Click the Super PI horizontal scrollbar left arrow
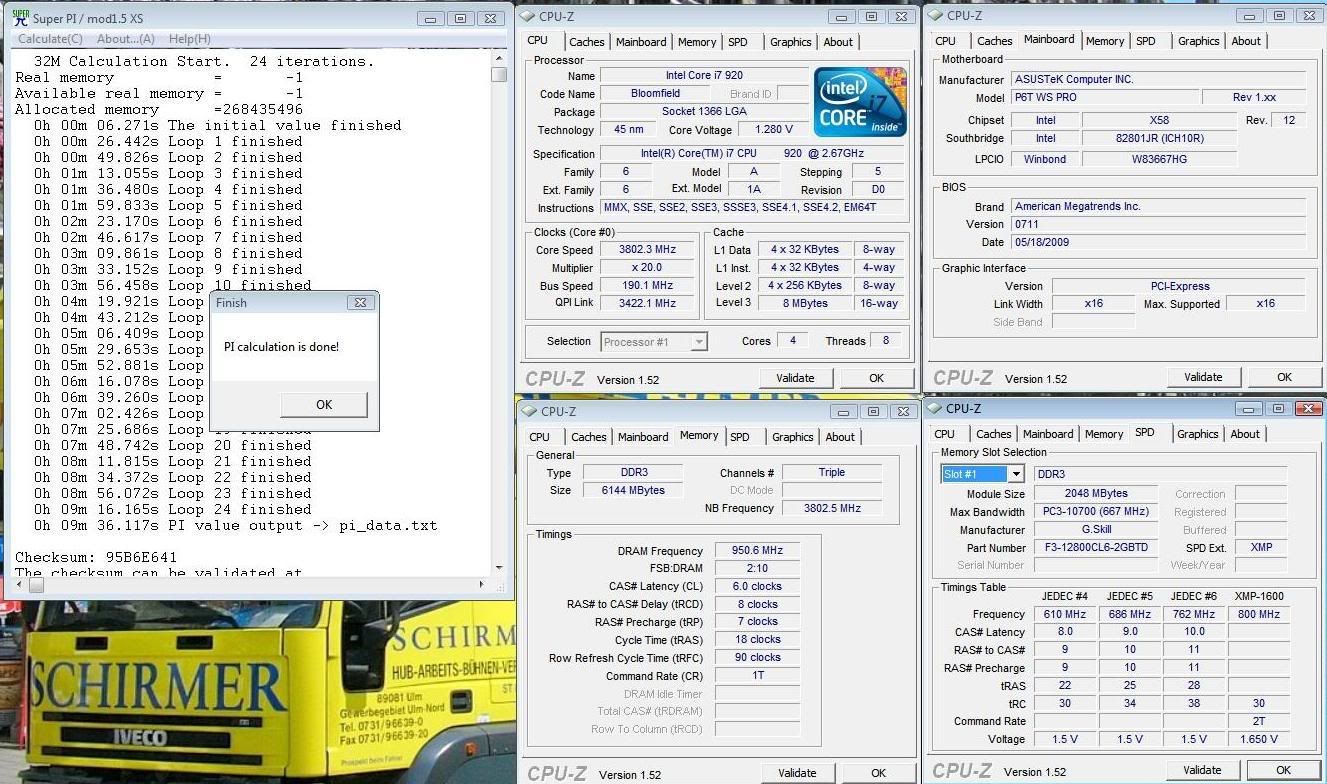The width and height of the screenshot is (1327, 784). coord(18,583)
